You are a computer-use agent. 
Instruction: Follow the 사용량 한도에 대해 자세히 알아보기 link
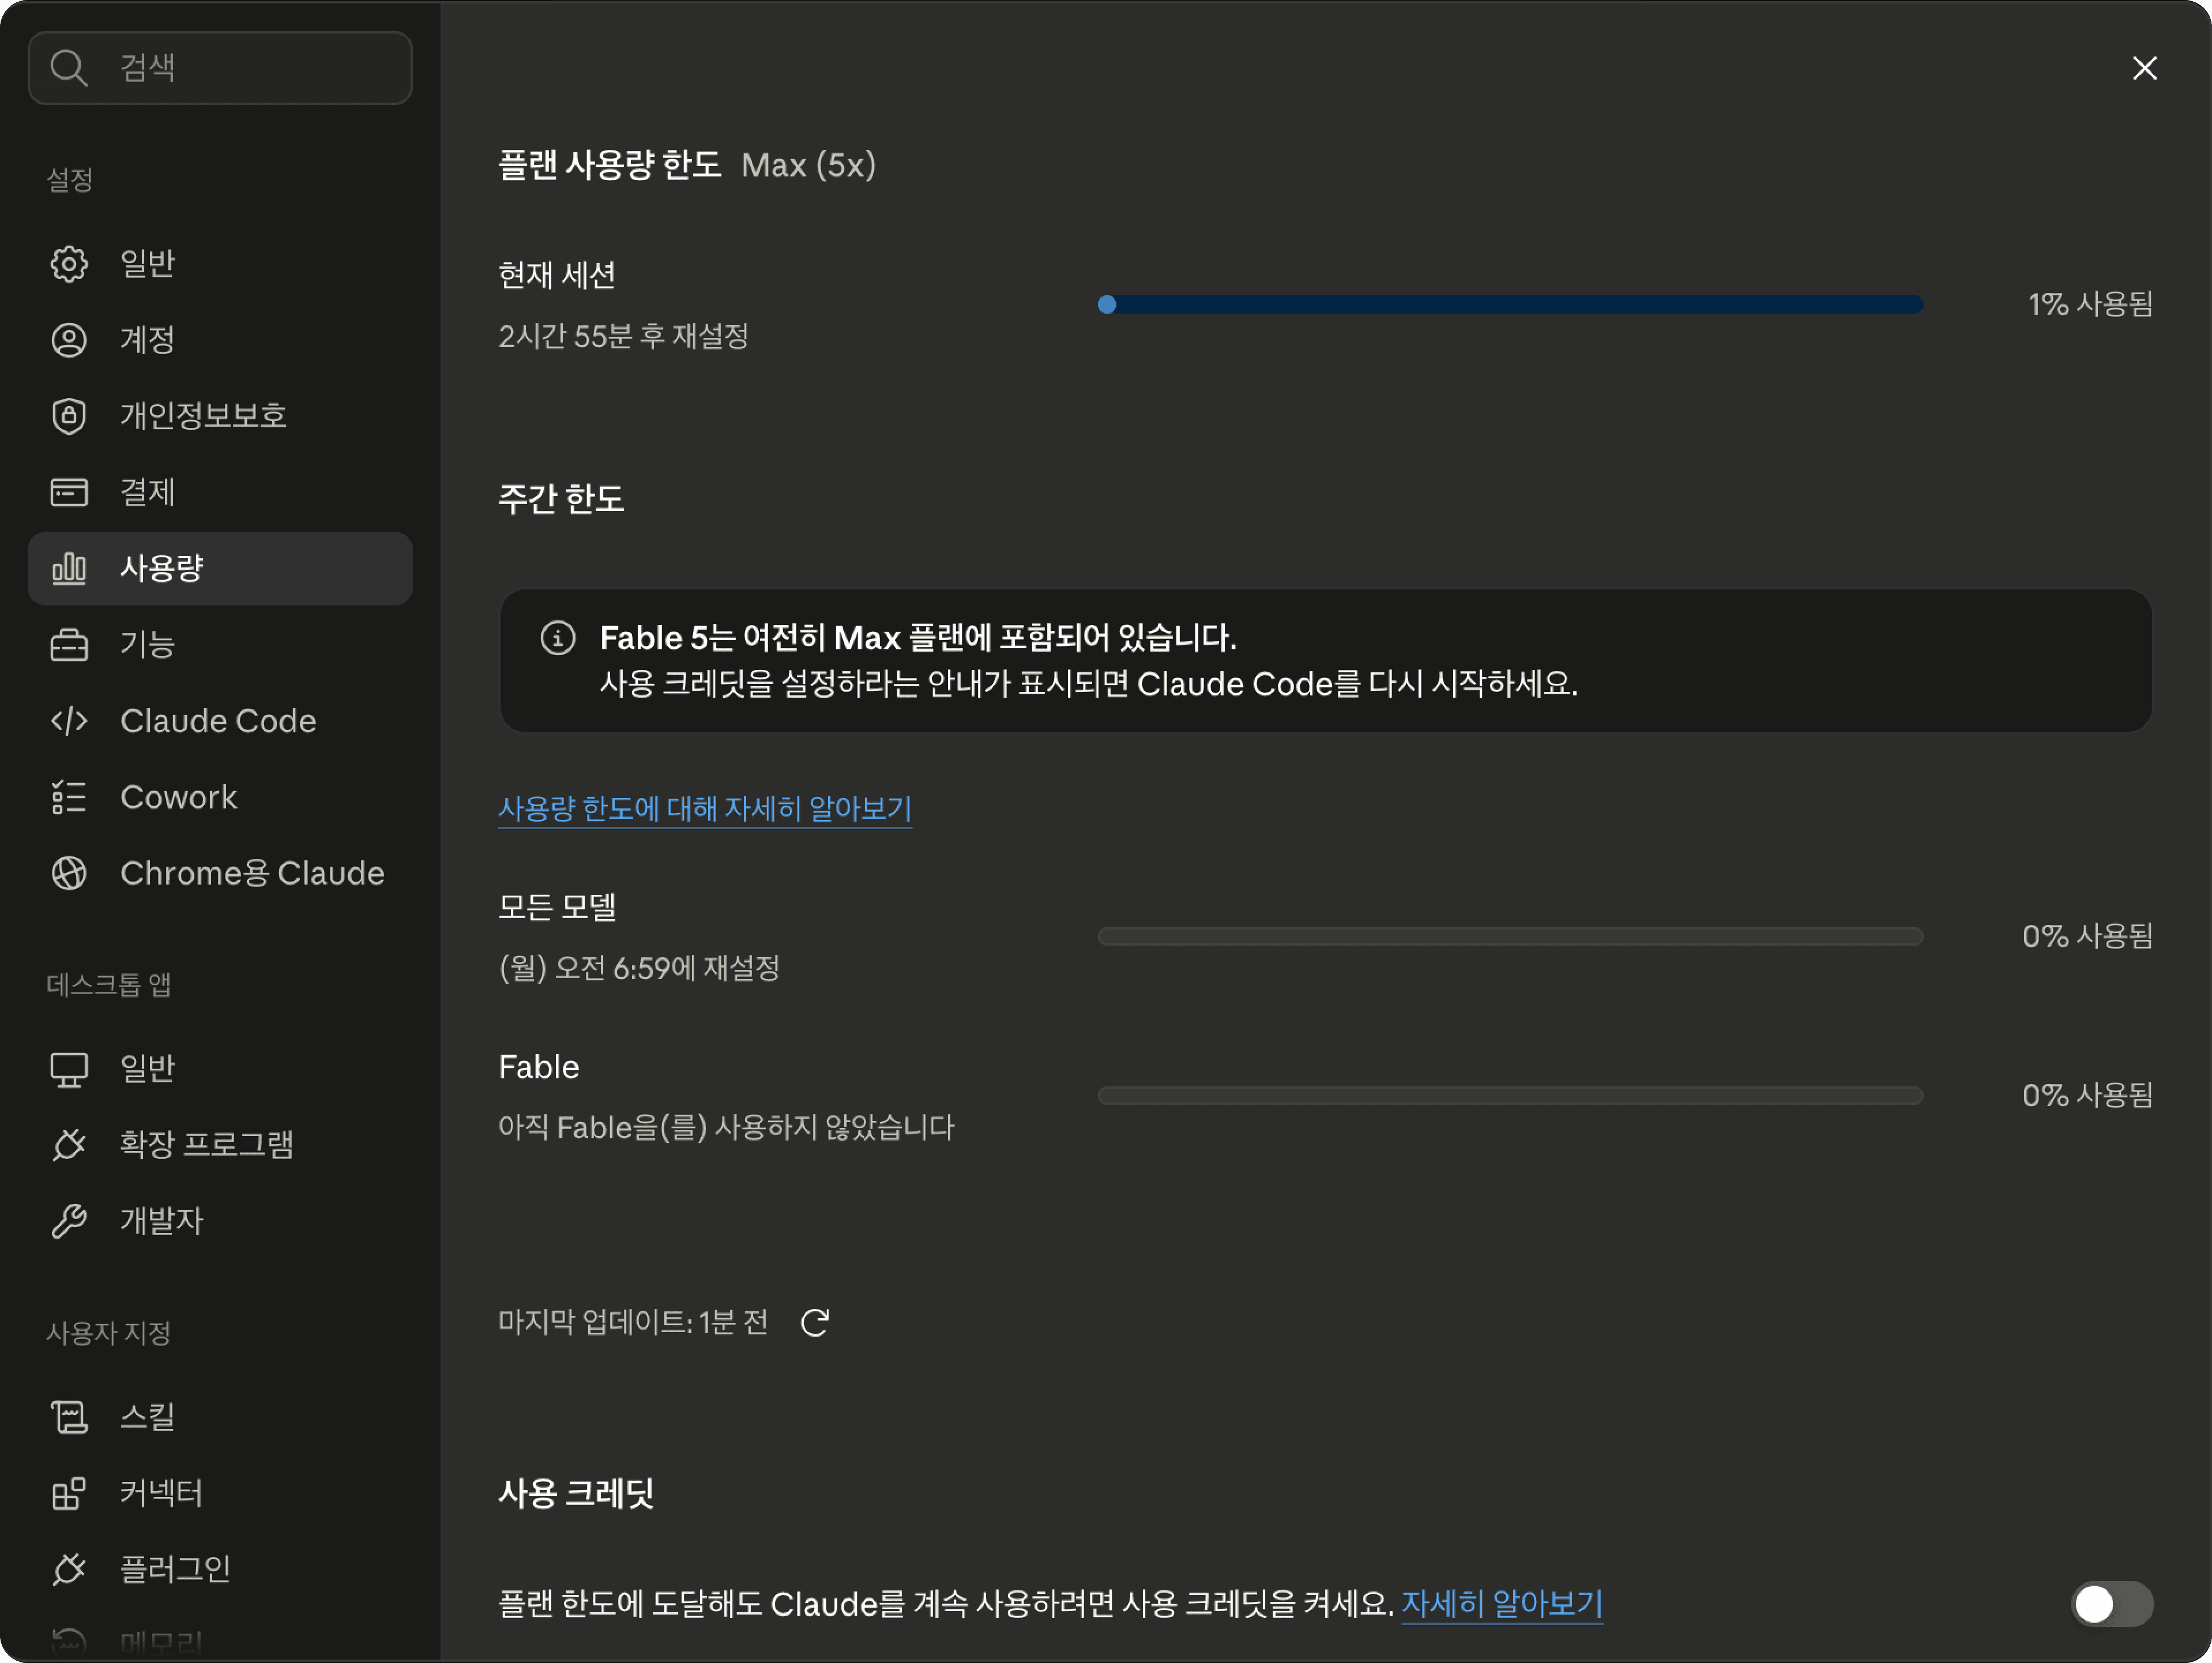(705, 808)
